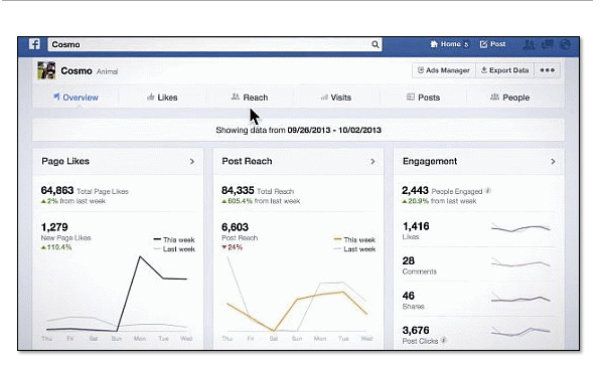Click the Export Data button
The width and height of the screenshot is (600, 370).
[x=505, y=70]
